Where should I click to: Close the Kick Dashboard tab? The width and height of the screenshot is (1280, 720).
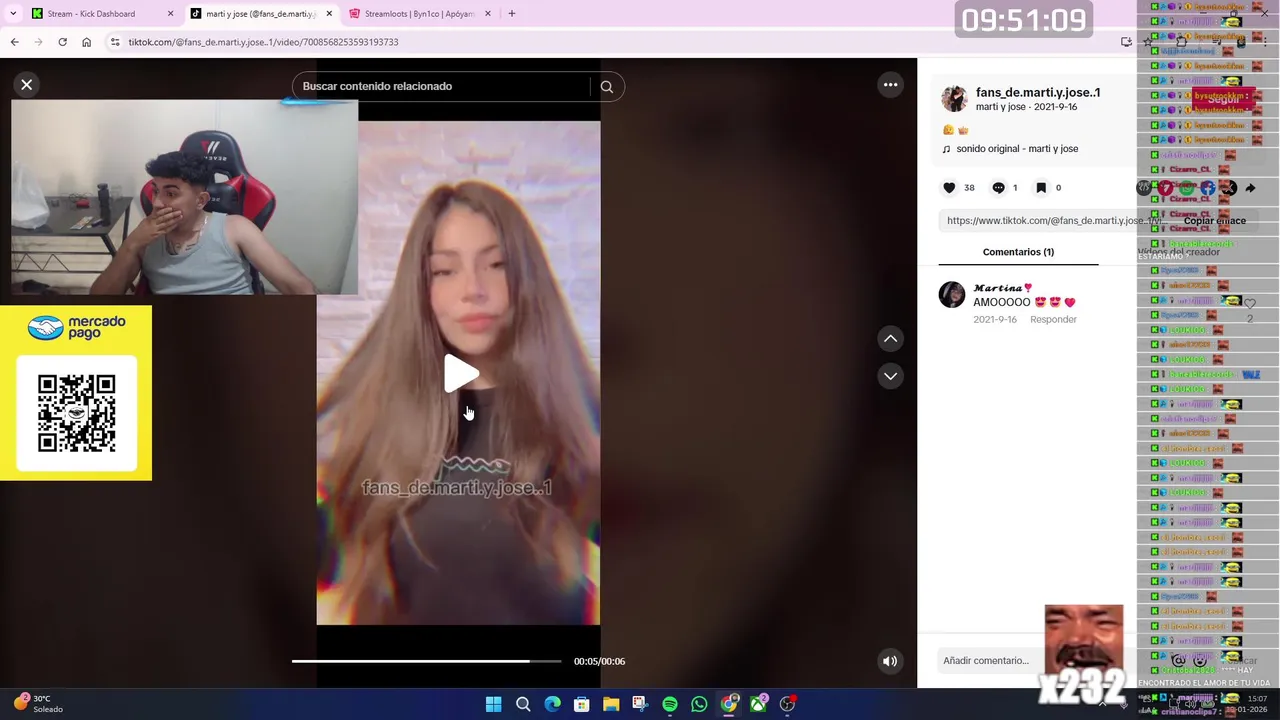[x=170, y=14]
